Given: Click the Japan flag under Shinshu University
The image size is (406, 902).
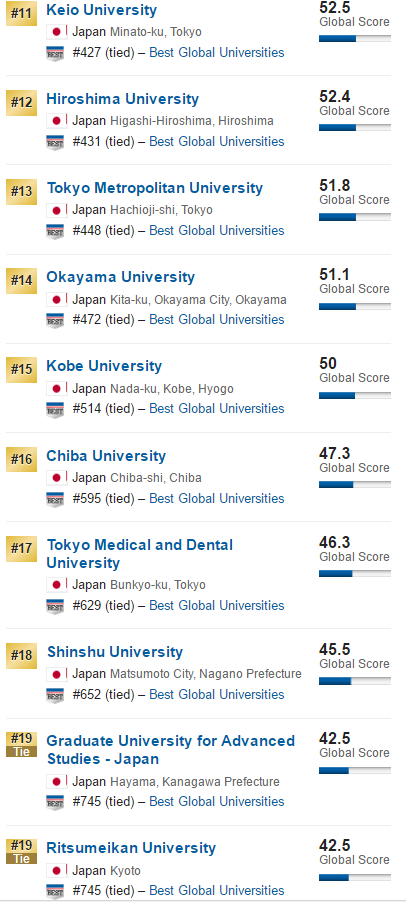Looking at the screenshot, I should (x=56, y=674).
